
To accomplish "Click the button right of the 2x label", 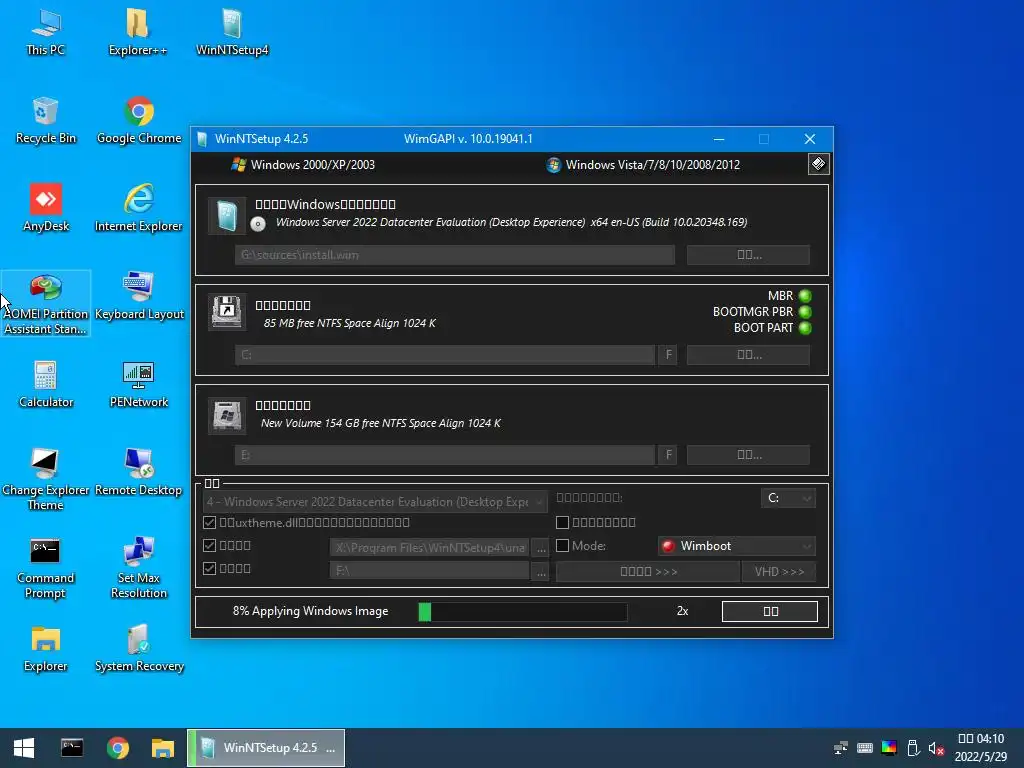I will point(770,611).
